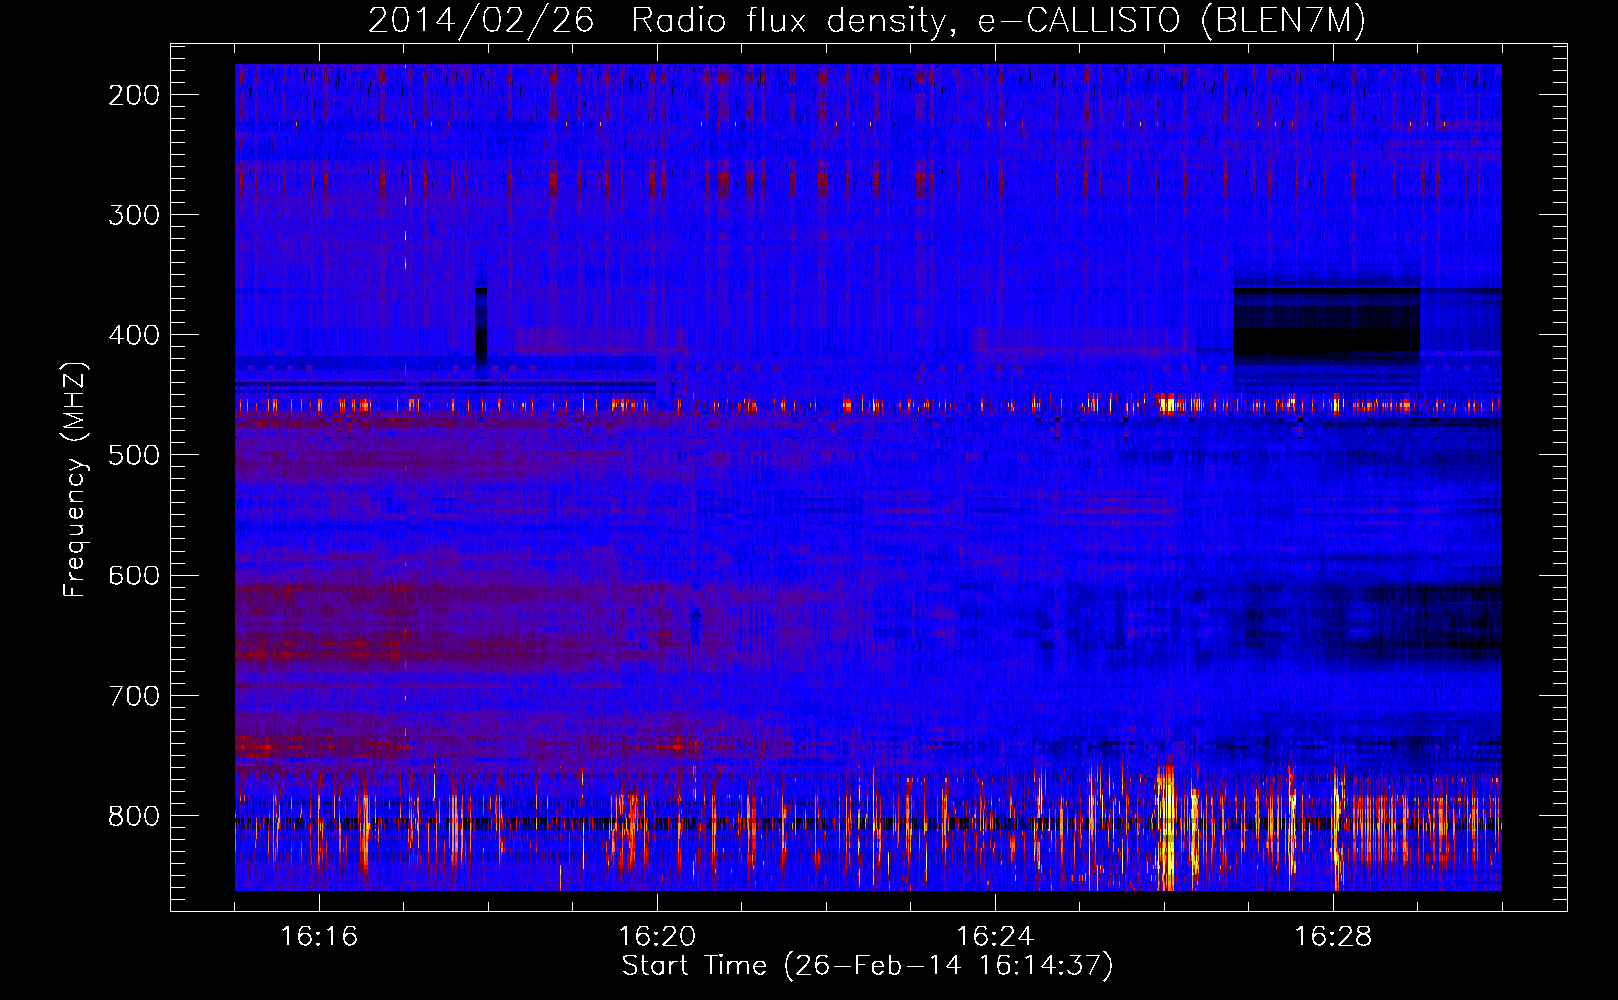
Task: Click the 16:28 time tick label
Action: coord(1333,937)
